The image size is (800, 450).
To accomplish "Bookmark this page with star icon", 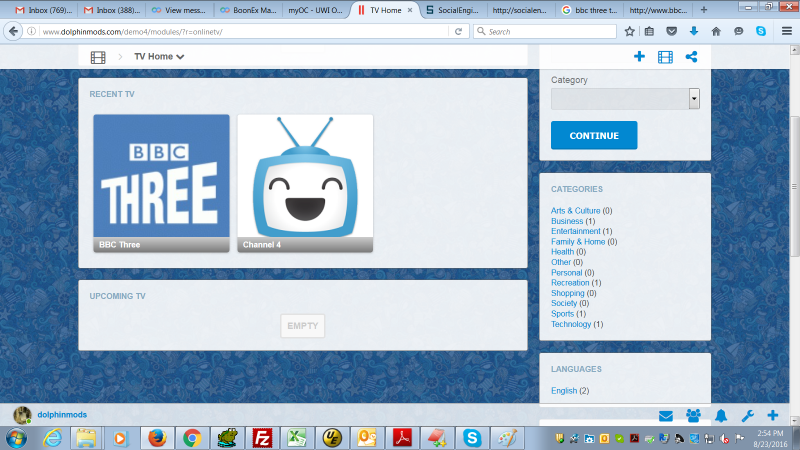I will [630, 32].
